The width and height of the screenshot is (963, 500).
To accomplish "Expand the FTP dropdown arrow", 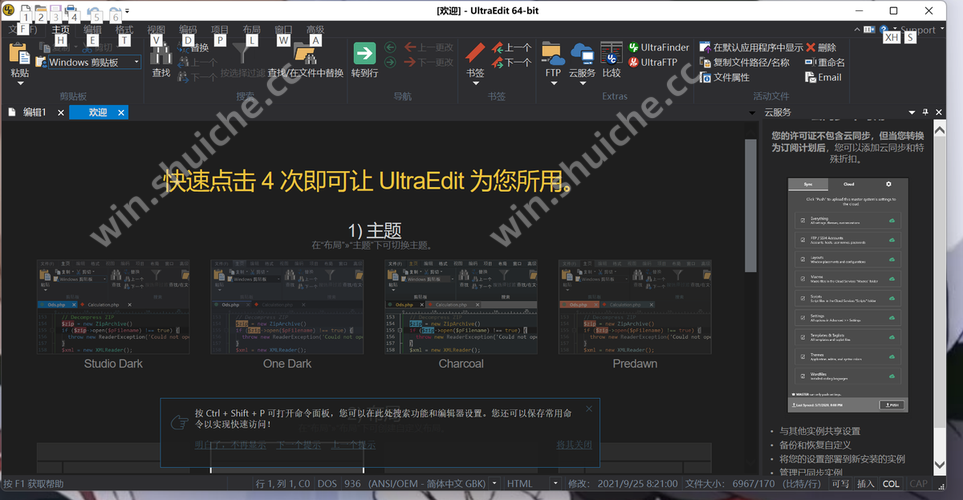I will click(x=553, y=83).
